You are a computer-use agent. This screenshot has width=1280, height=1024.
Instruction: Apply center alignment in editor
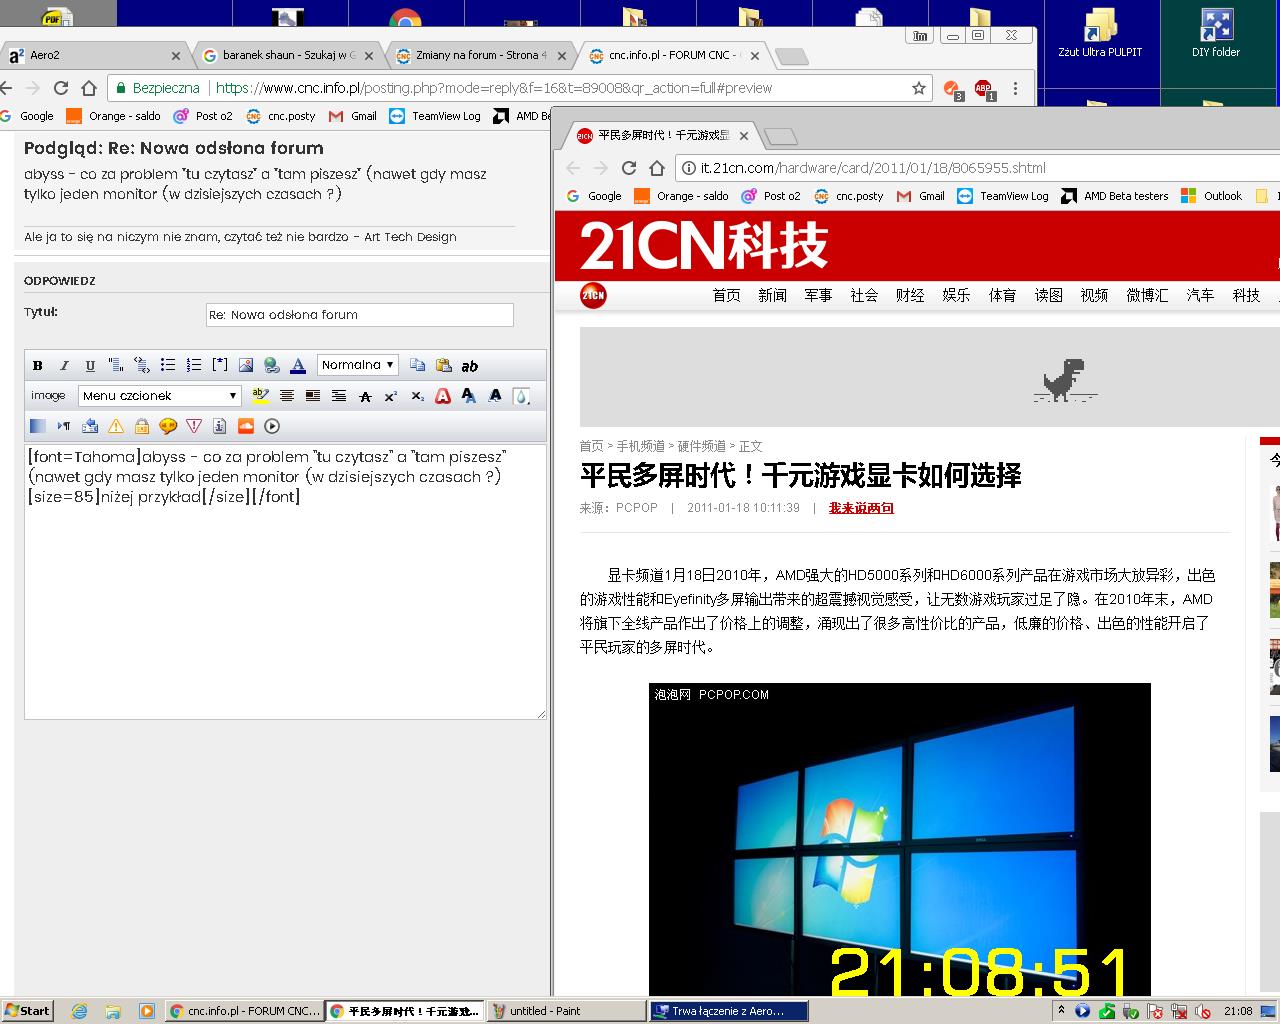(x=287, y=396)
